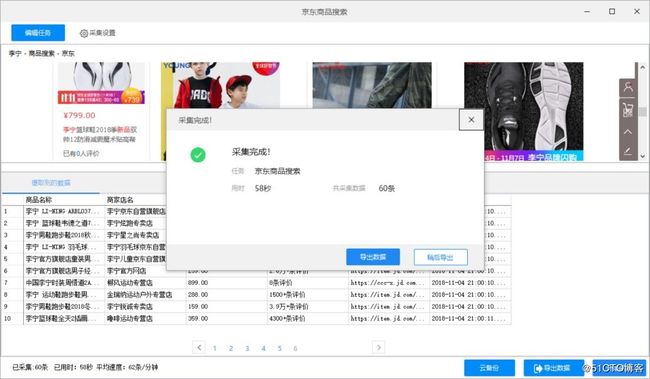
Task: Click the https://ccc-x.jd.com link cell
Action: click(x=388, y=283)
